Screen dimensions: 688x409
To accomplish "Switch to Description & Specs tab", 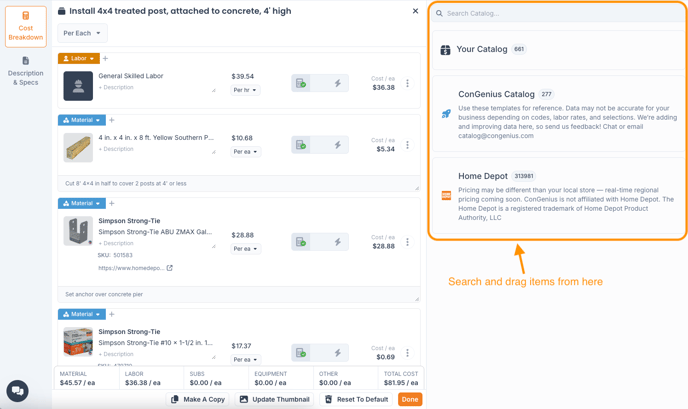I will (25, 71).
